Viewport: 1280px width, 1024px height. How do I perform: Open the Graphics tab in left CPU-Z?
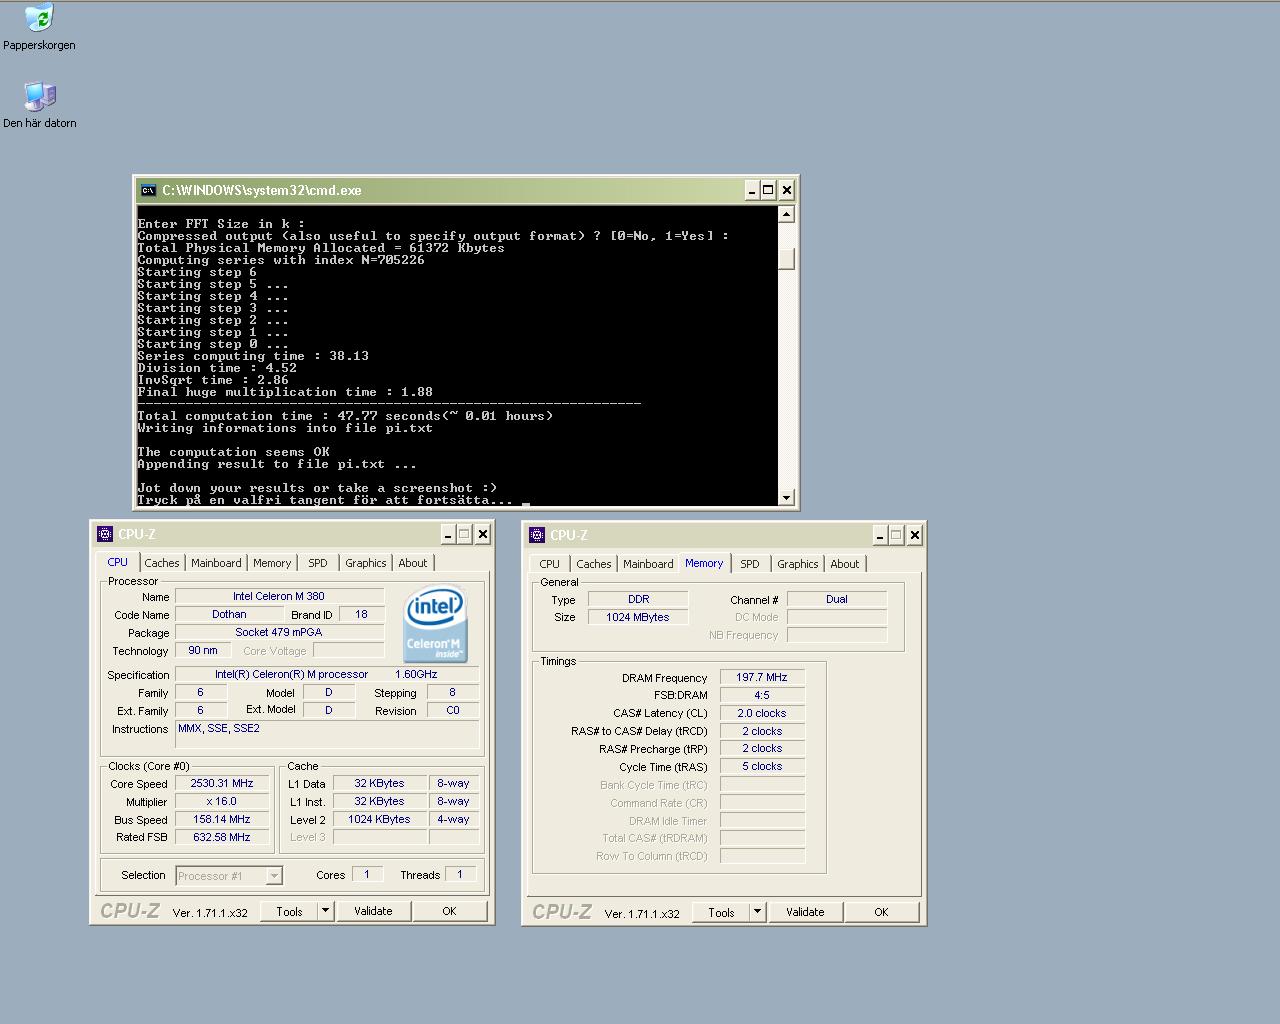pos(366,563)
